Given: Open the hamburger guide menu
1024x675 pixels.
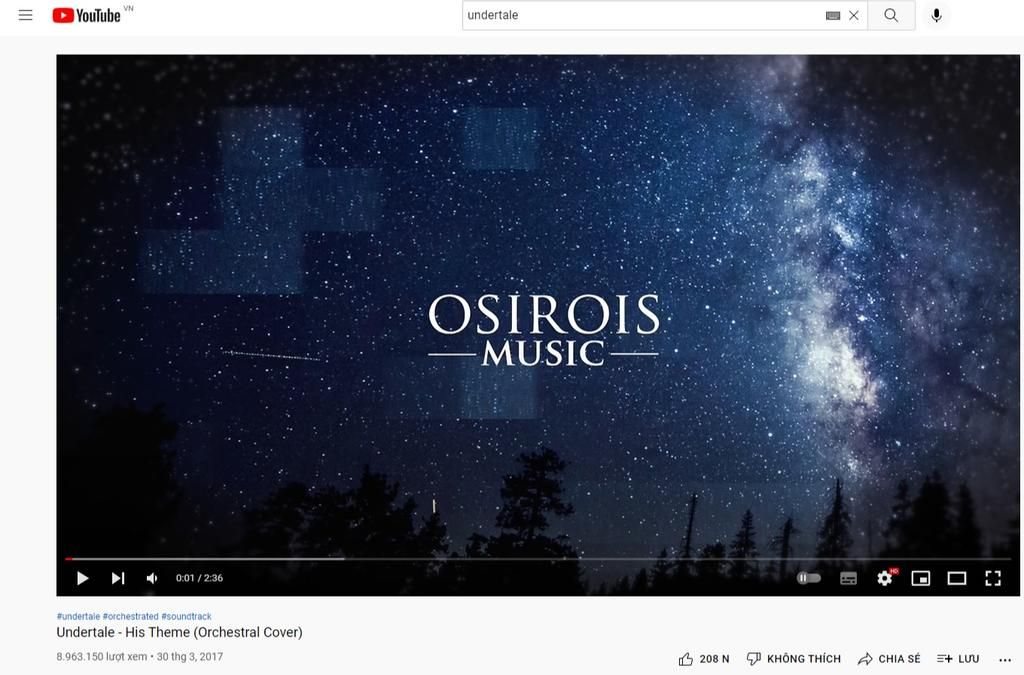Looking at the screenshot, I should (x=25, y=15).
